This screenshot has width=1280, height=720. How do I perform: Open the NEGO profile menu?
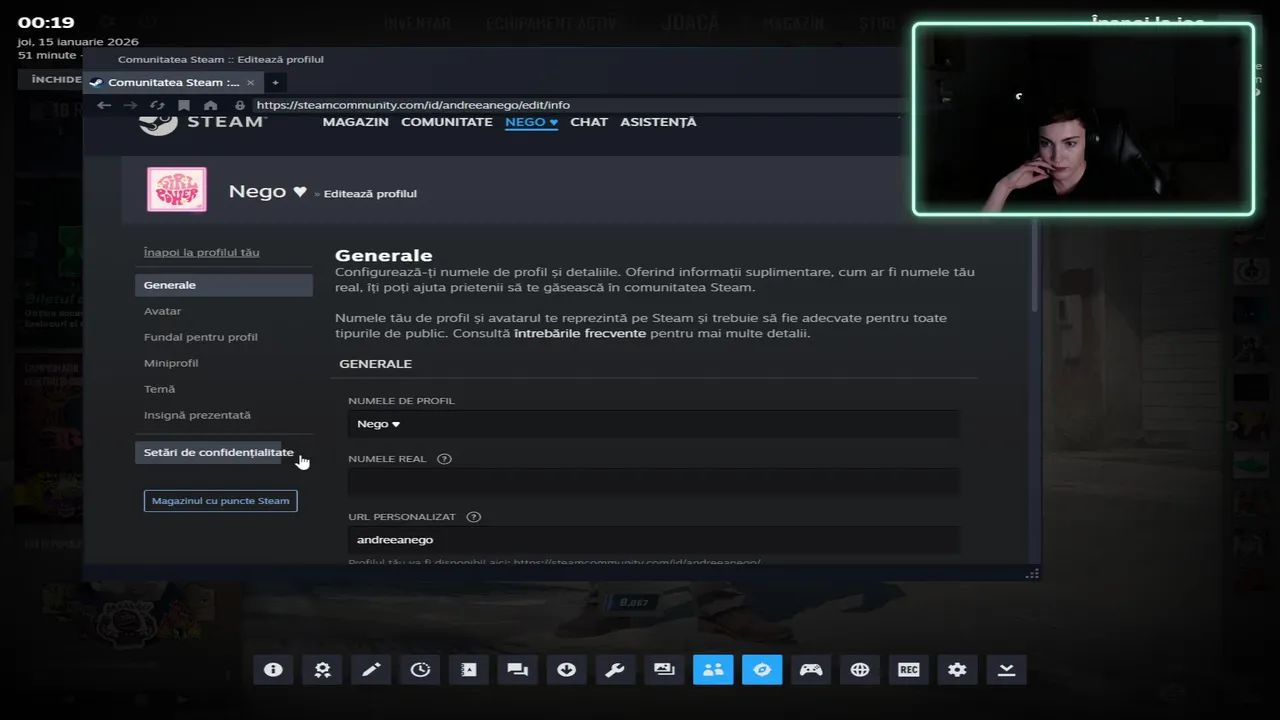(x=531, y=122)
